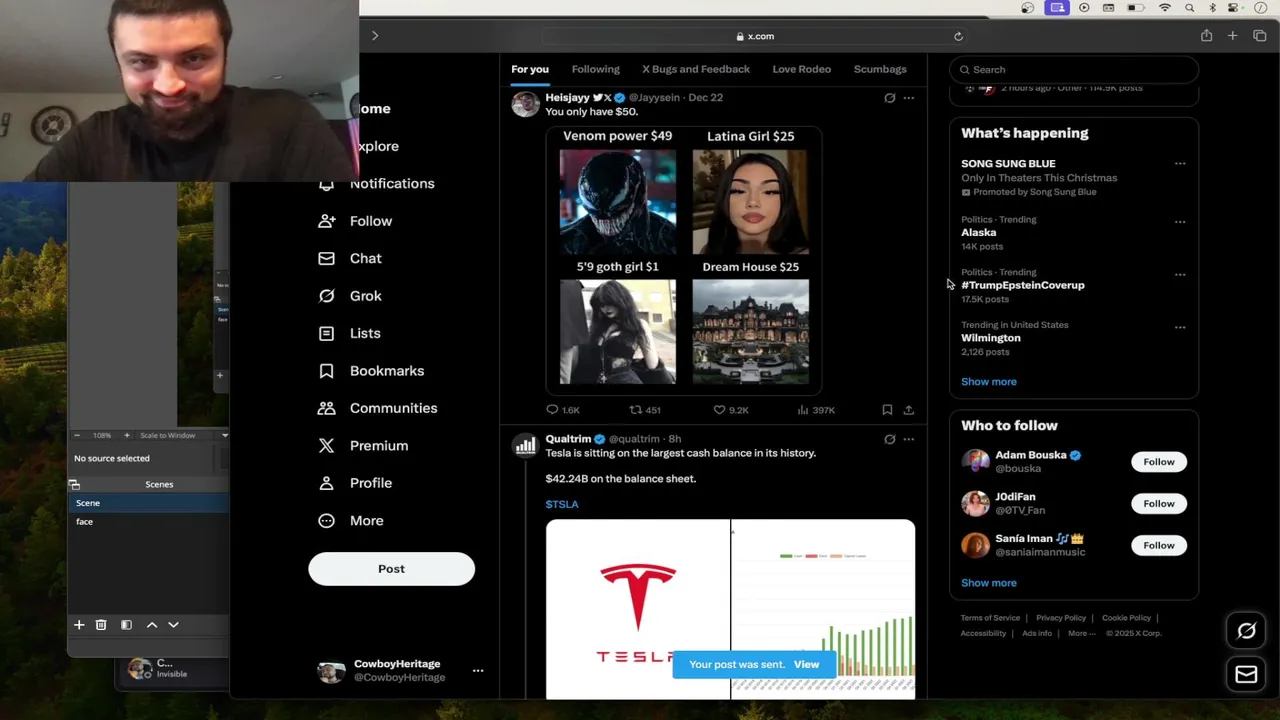1280x720 pixels.
Task: Open three-dot menu on Qualtrim's post
Action: 908,439
